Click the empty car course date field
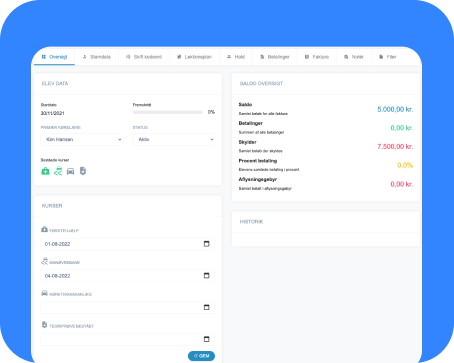The width and height of the screenshot is (454, 363). 127,307
